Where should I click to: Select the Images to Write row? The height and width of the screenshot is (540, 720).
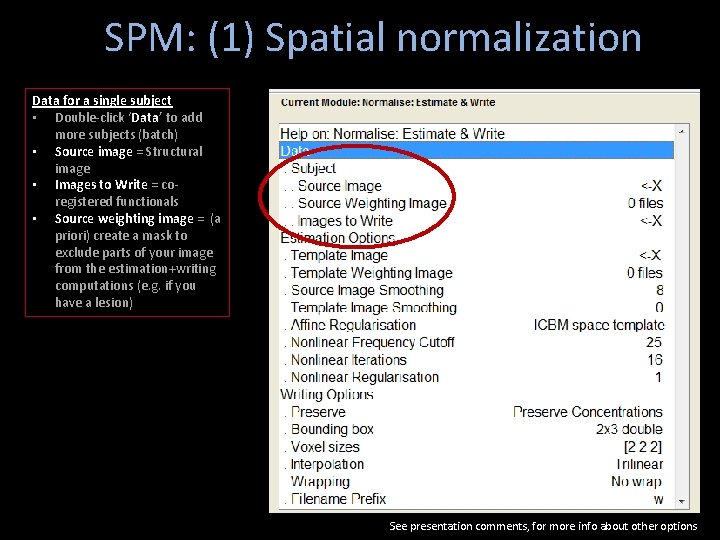tap(477, 220)
